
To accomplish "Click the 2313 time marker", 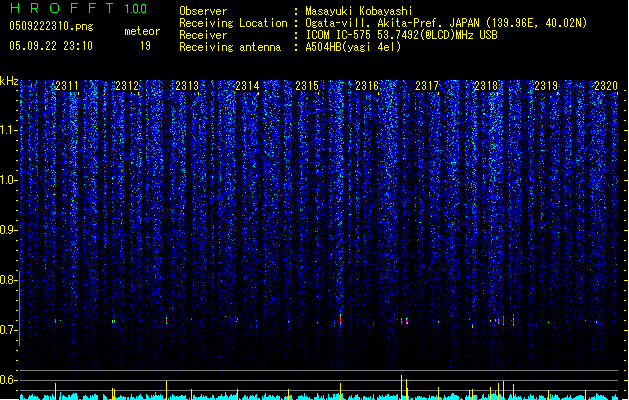I will coord(187,86).
